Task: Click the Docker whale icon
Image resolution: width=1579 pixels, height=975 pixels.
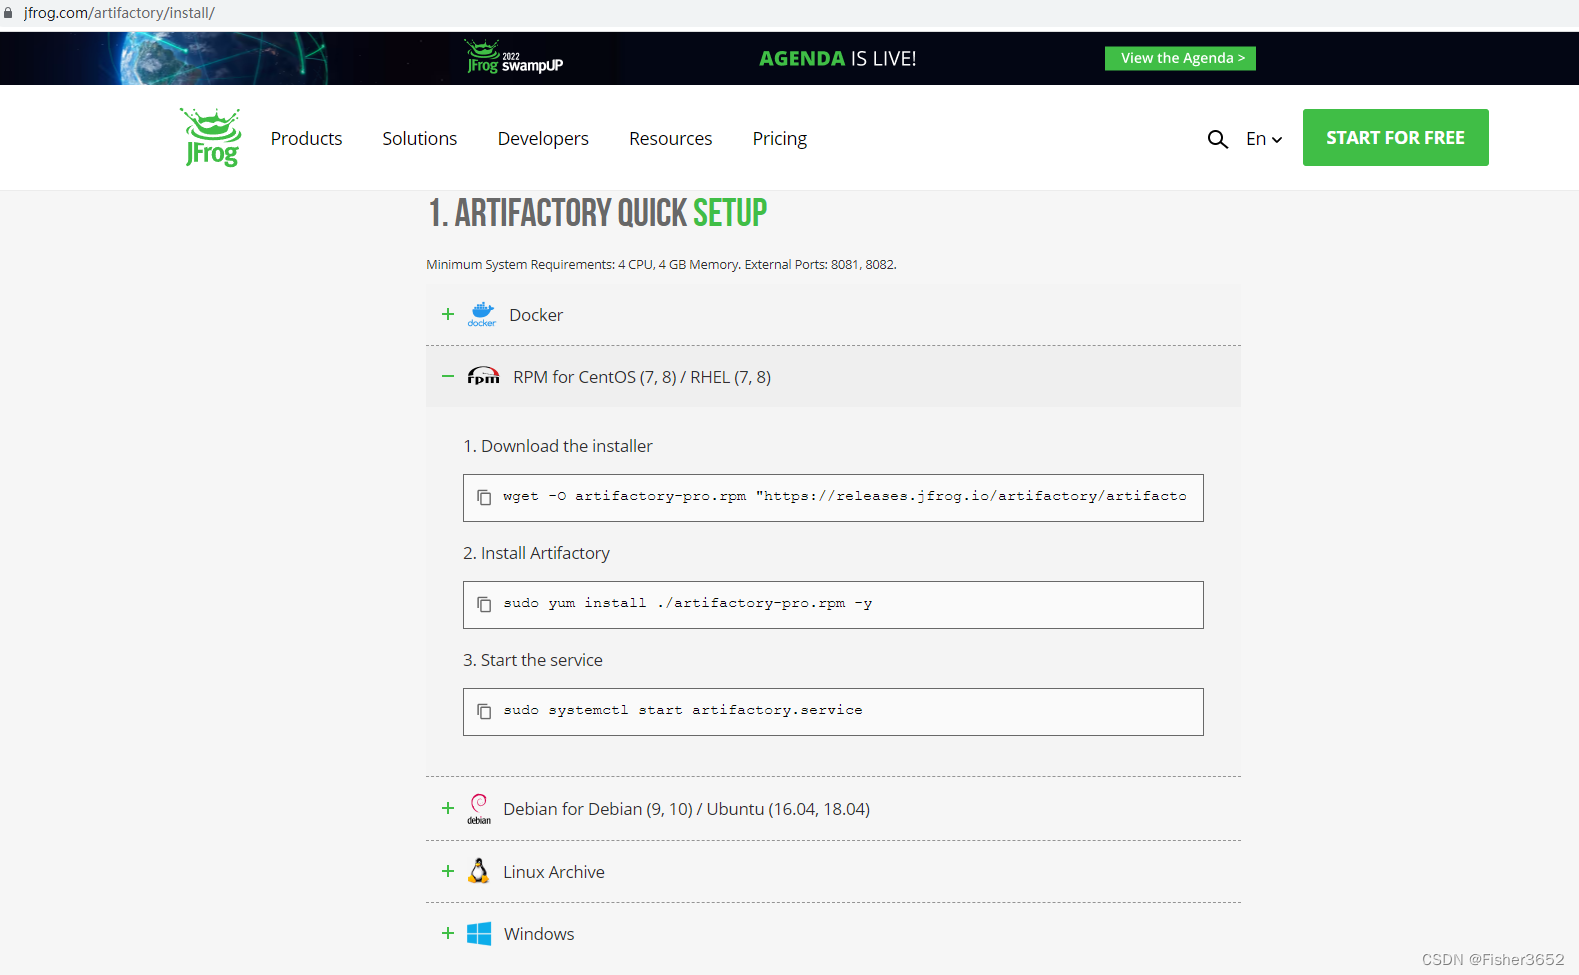Action: 482,314
